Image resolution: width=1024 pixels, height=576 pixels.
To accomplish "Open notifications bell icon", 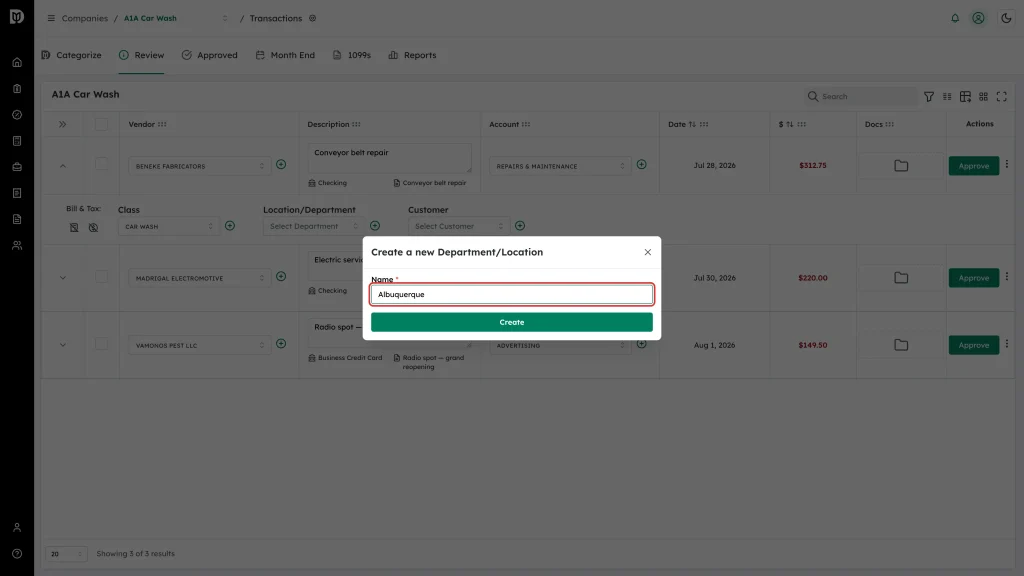I will [955, 18].
